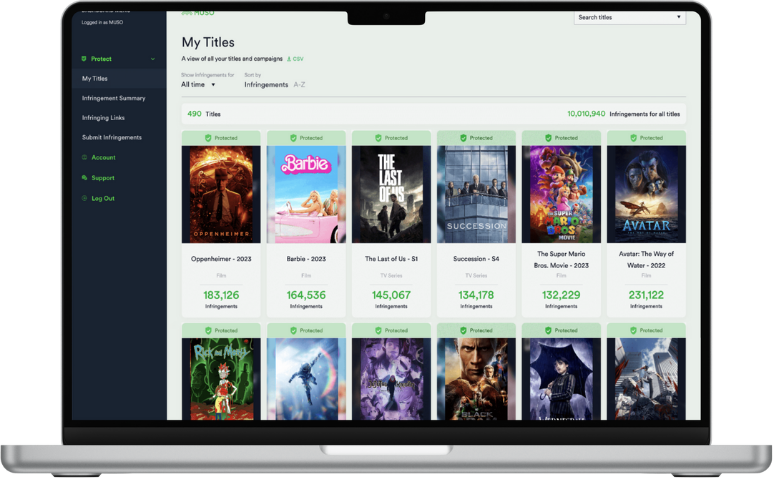Image resolution: width=773 pixels, height=478 pixels.
Task: Click the 231,122 infringements figure
Action: coord(646,295)
